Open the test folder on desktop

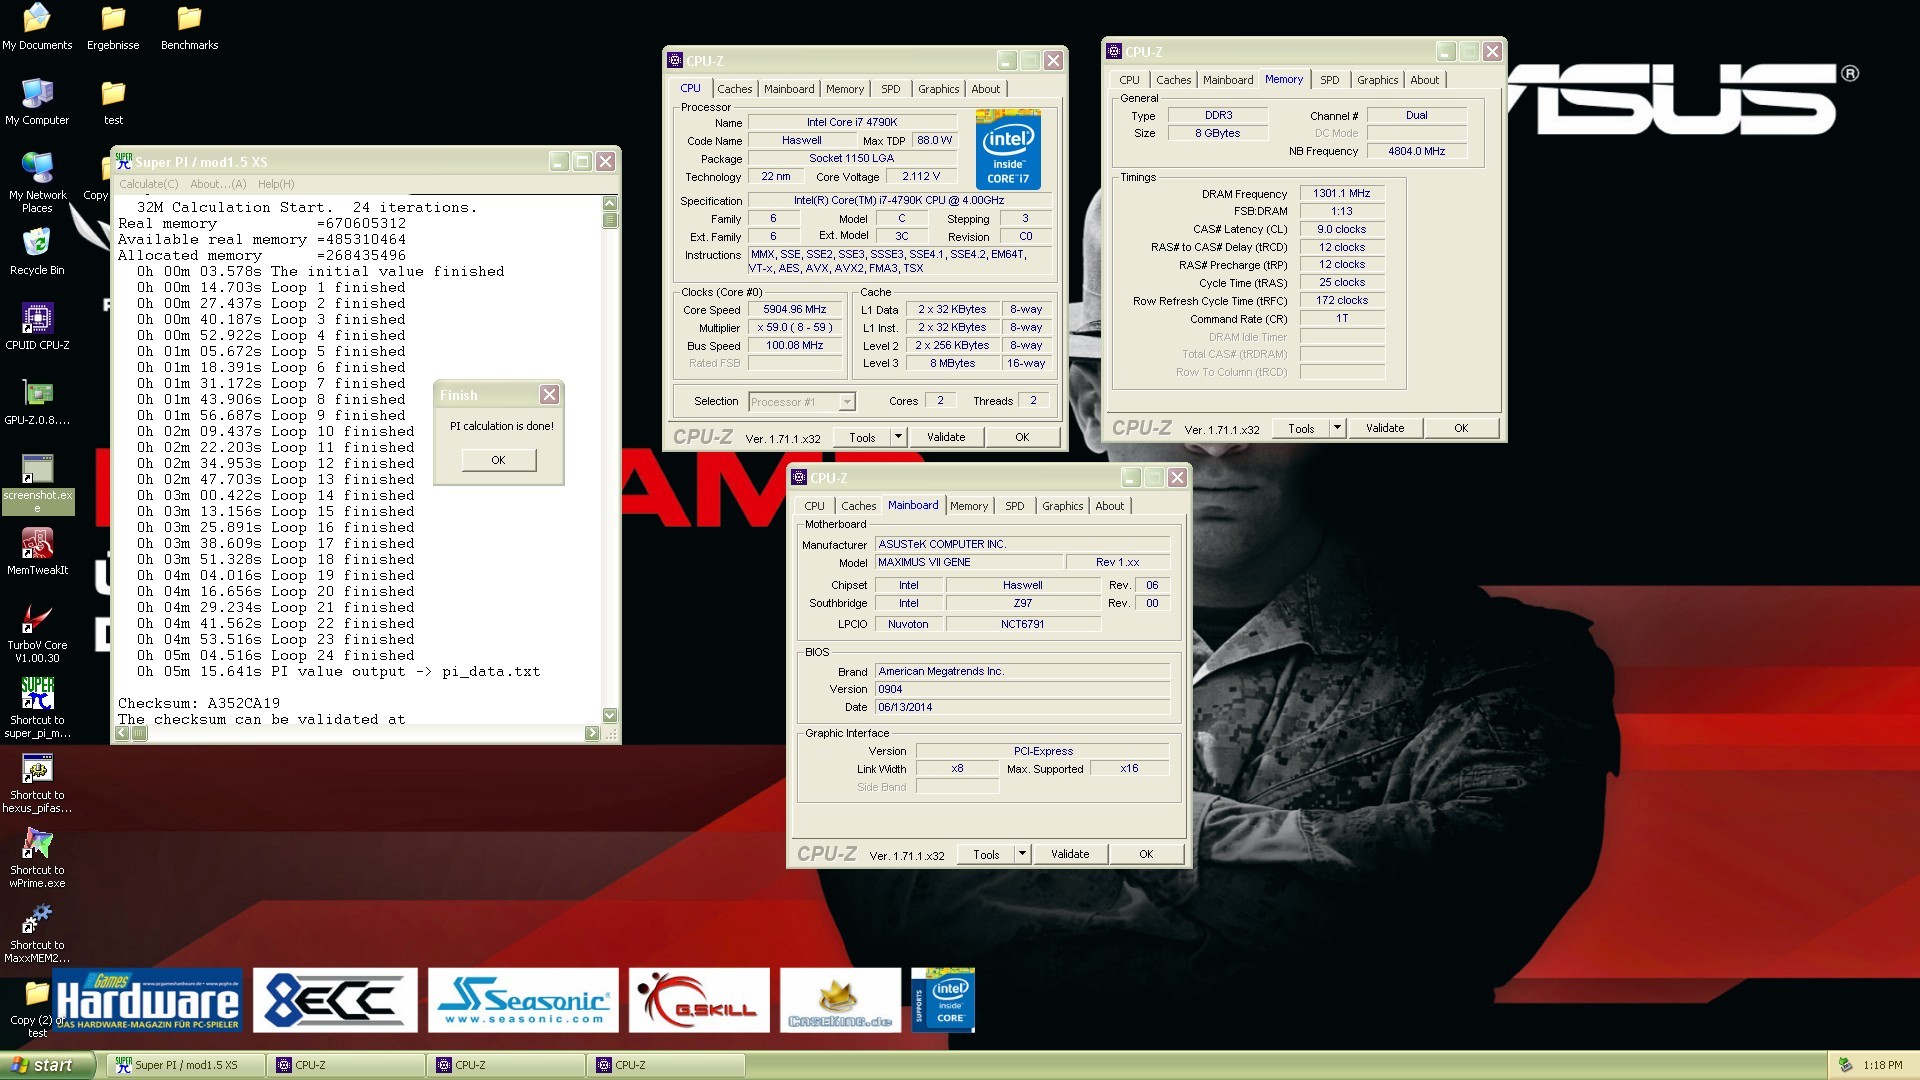click(x=113, y=102)
